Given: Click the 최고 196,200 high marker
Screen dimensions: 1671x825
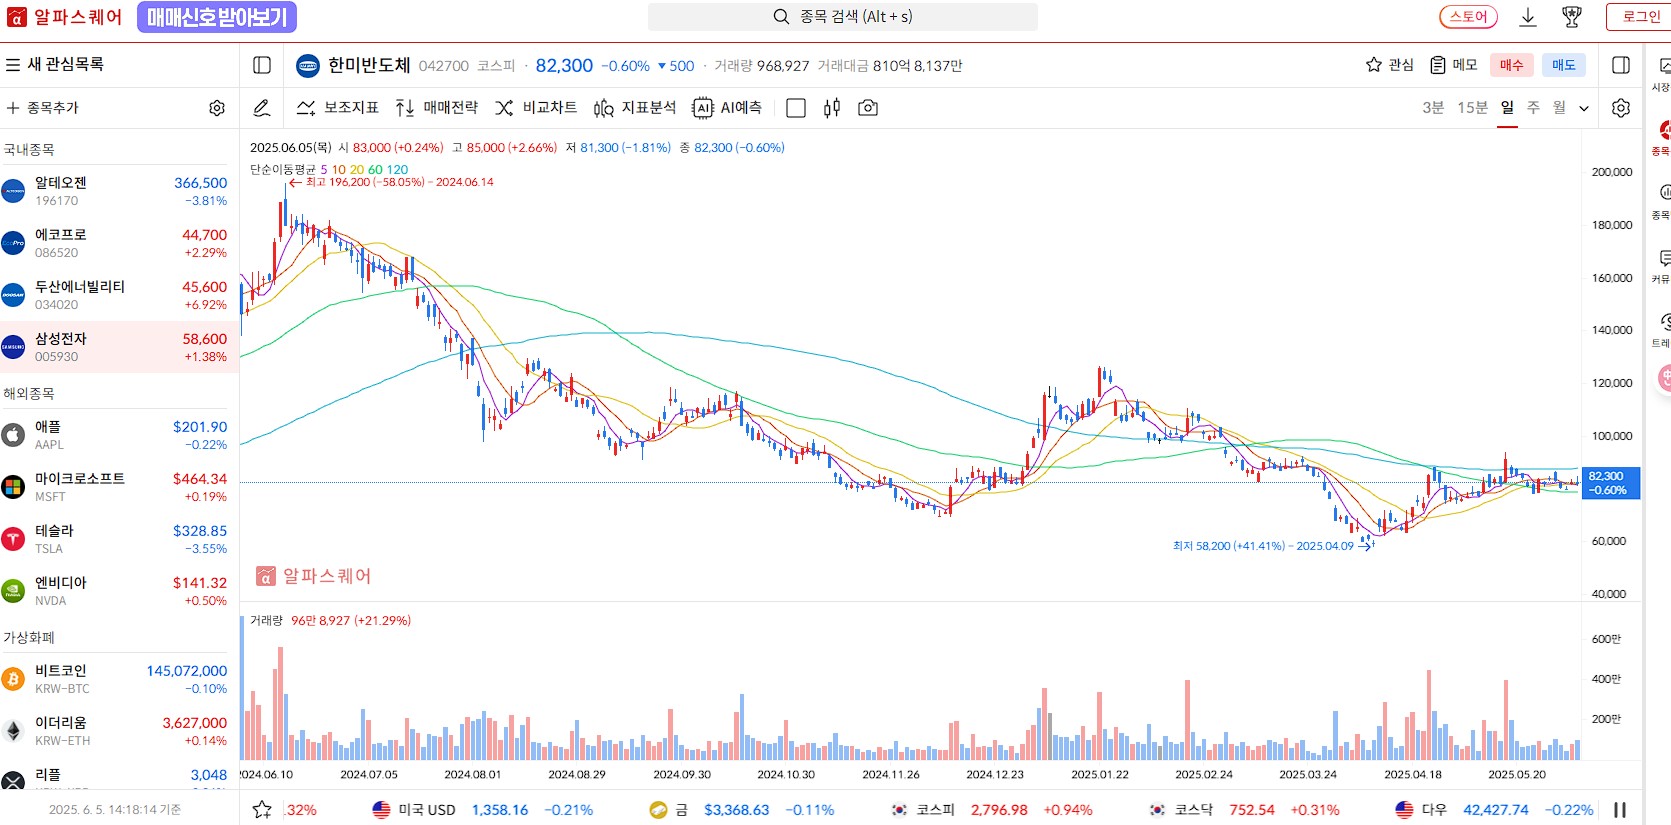Looking at the screenshot, I should (x=391, y=182).
